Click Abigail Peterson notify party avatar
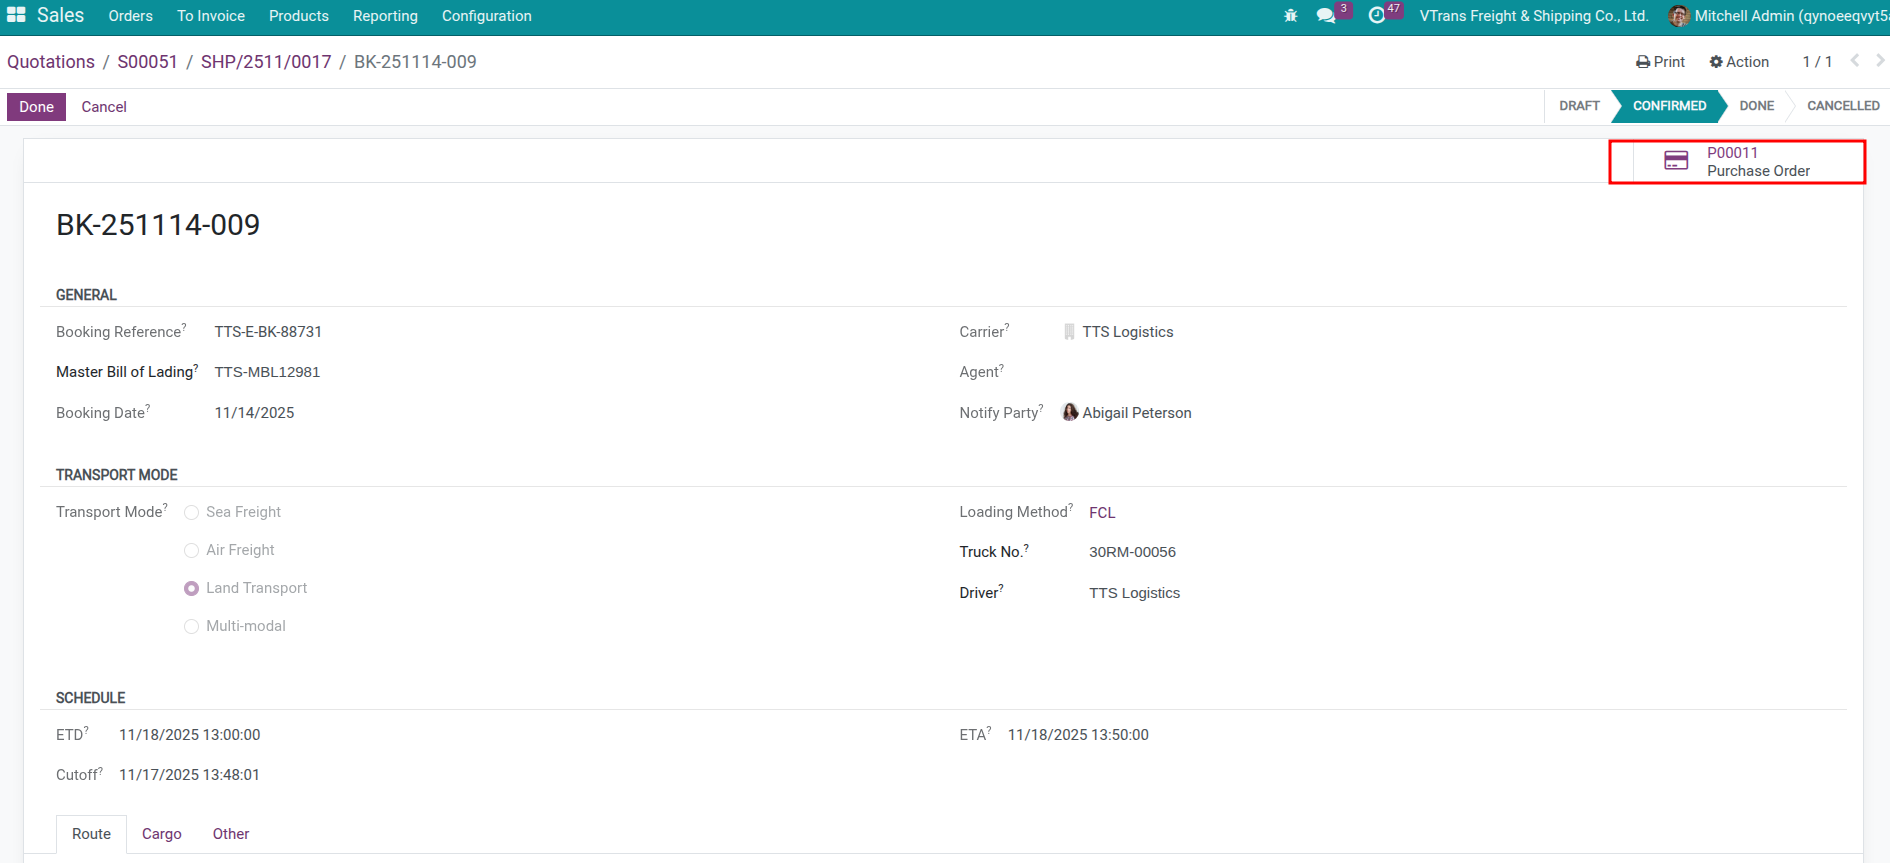The height and width of the screenshot is (863, 1890). point(1070,412)
